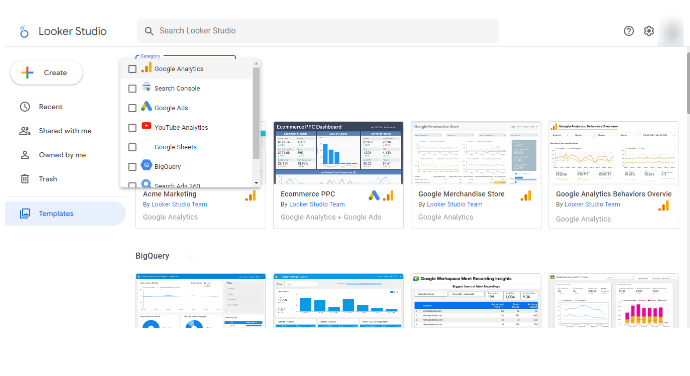Click YouTube Analytics icon in category list

pyautogui.click(x=147, y=126)
